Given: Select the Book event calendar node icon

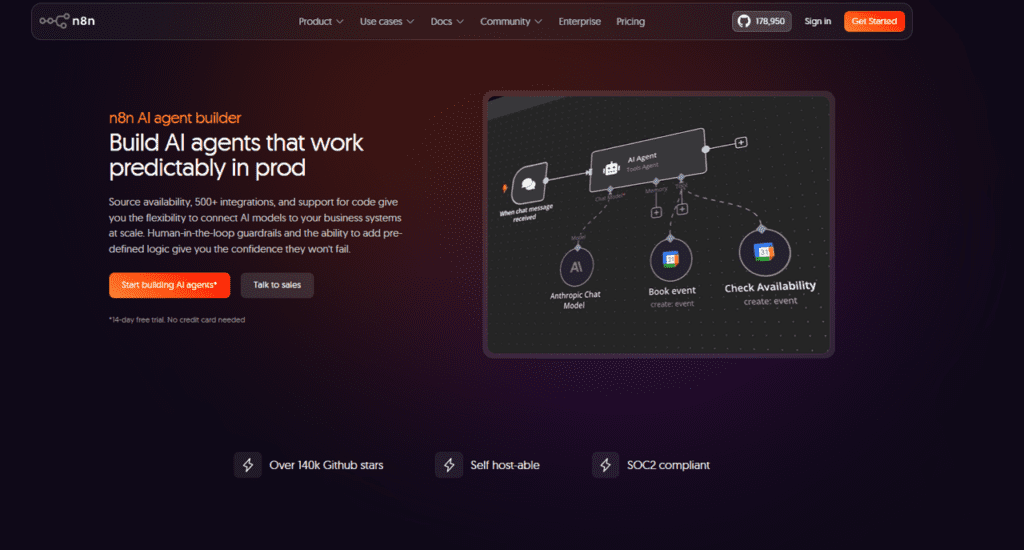Looking at the screenshot, I should tap(671, 259).
